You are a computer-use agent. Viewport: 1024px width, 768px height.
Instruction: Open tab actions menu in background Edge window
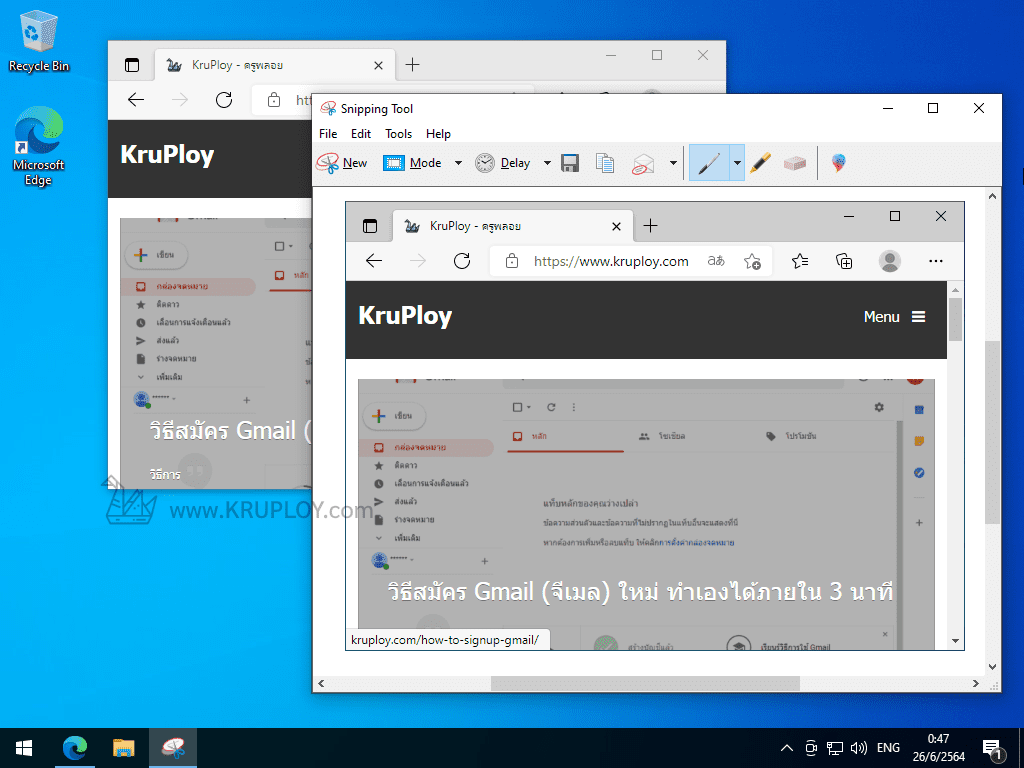pyautogui.click(x=132, y=65)
